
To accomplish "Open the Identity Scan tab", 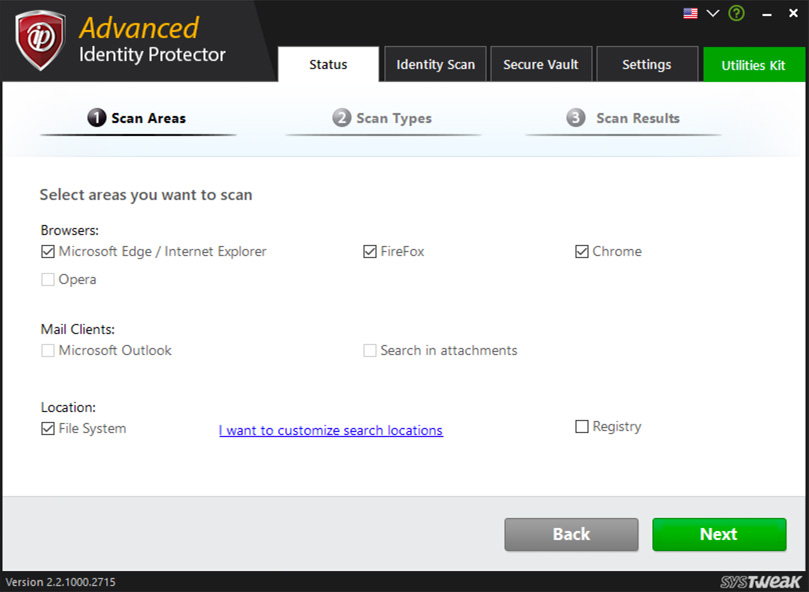I will 435,65.
